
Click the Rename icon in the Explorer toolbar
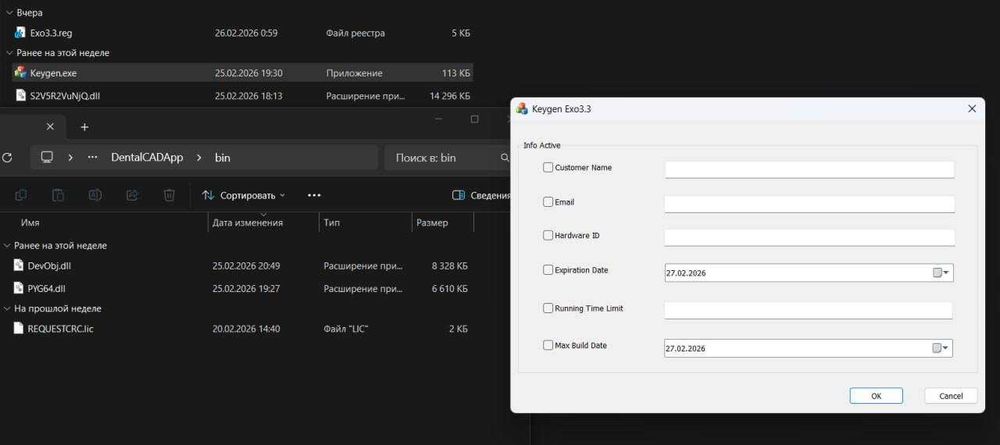coord(94,195)
